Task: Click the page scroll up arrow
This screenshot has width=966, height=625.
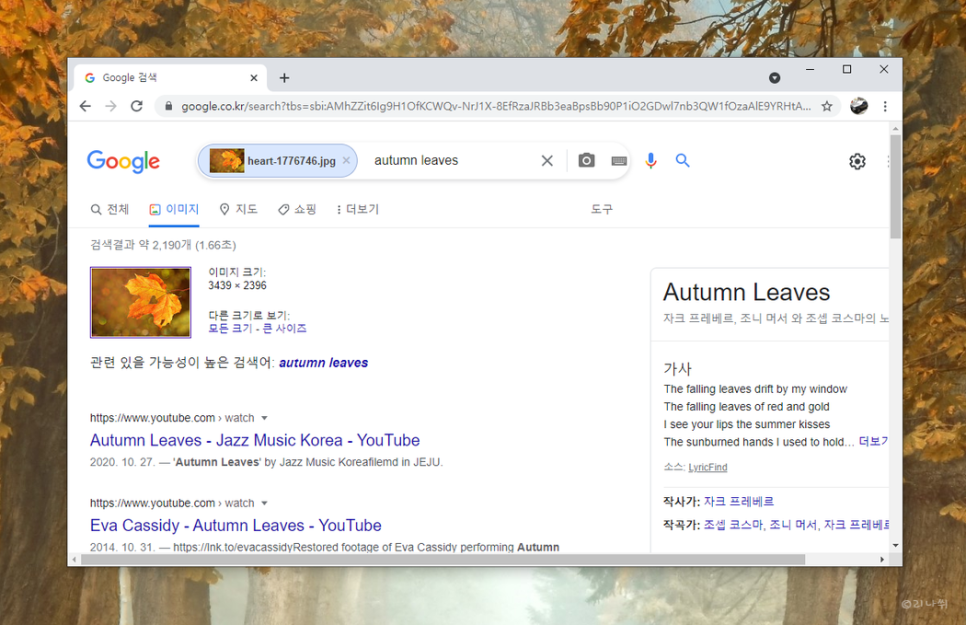Action: [x=896, y=128]
